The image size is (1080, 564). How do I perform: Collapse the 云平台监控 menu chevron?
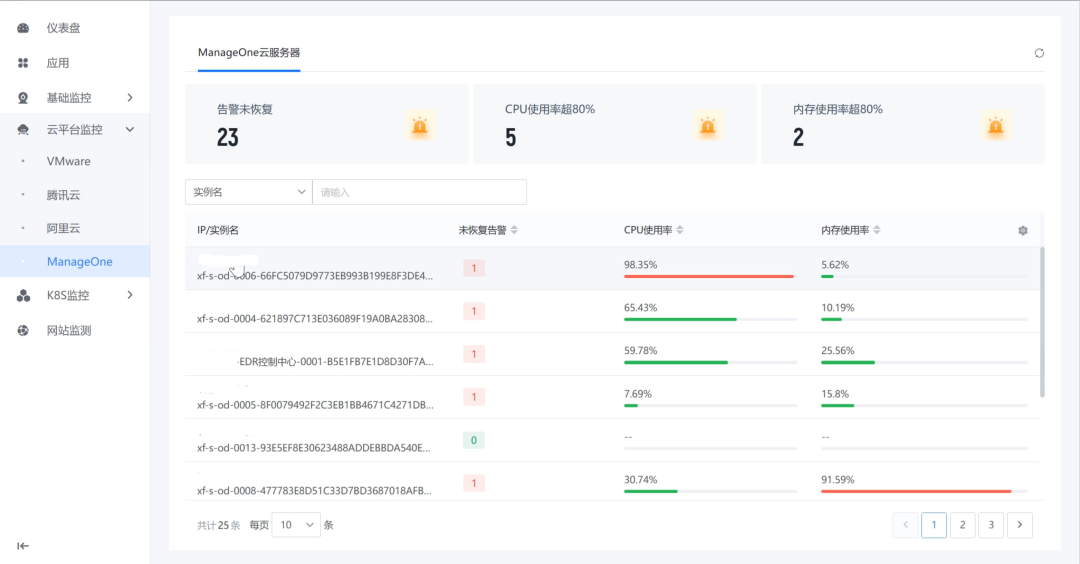point(129,129)
